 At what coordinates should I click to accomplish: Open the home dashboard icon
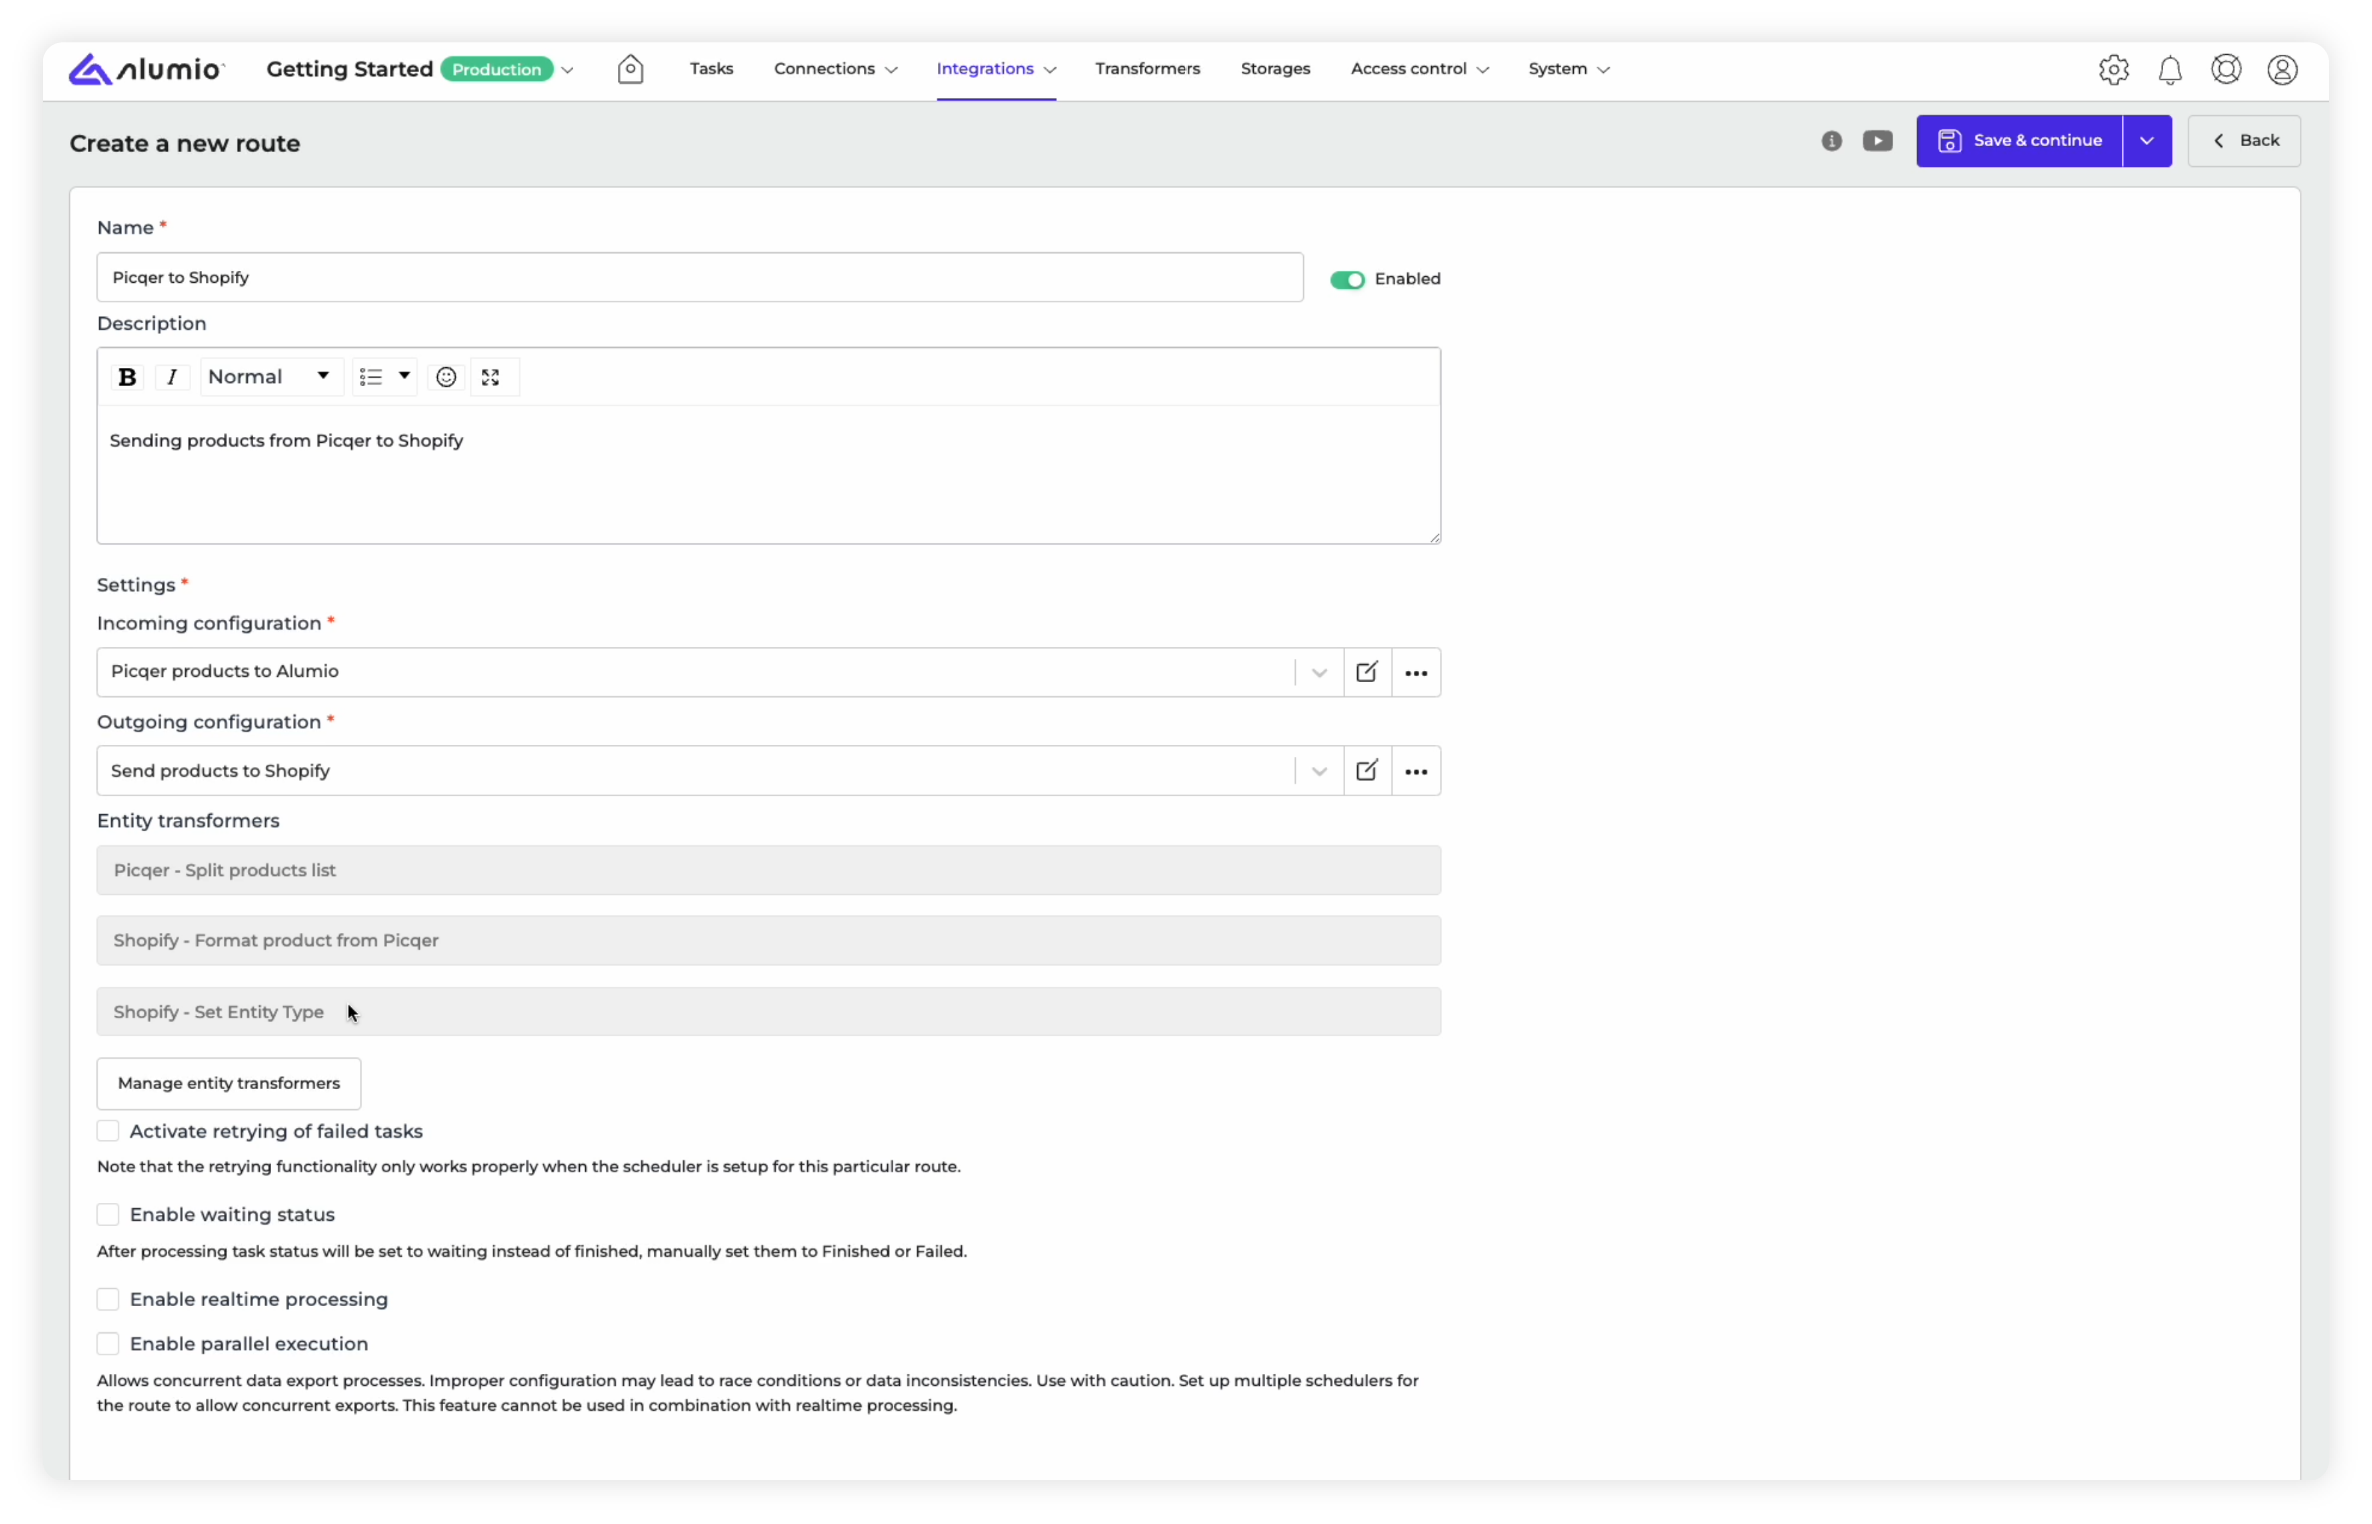[x=630, y=69]
